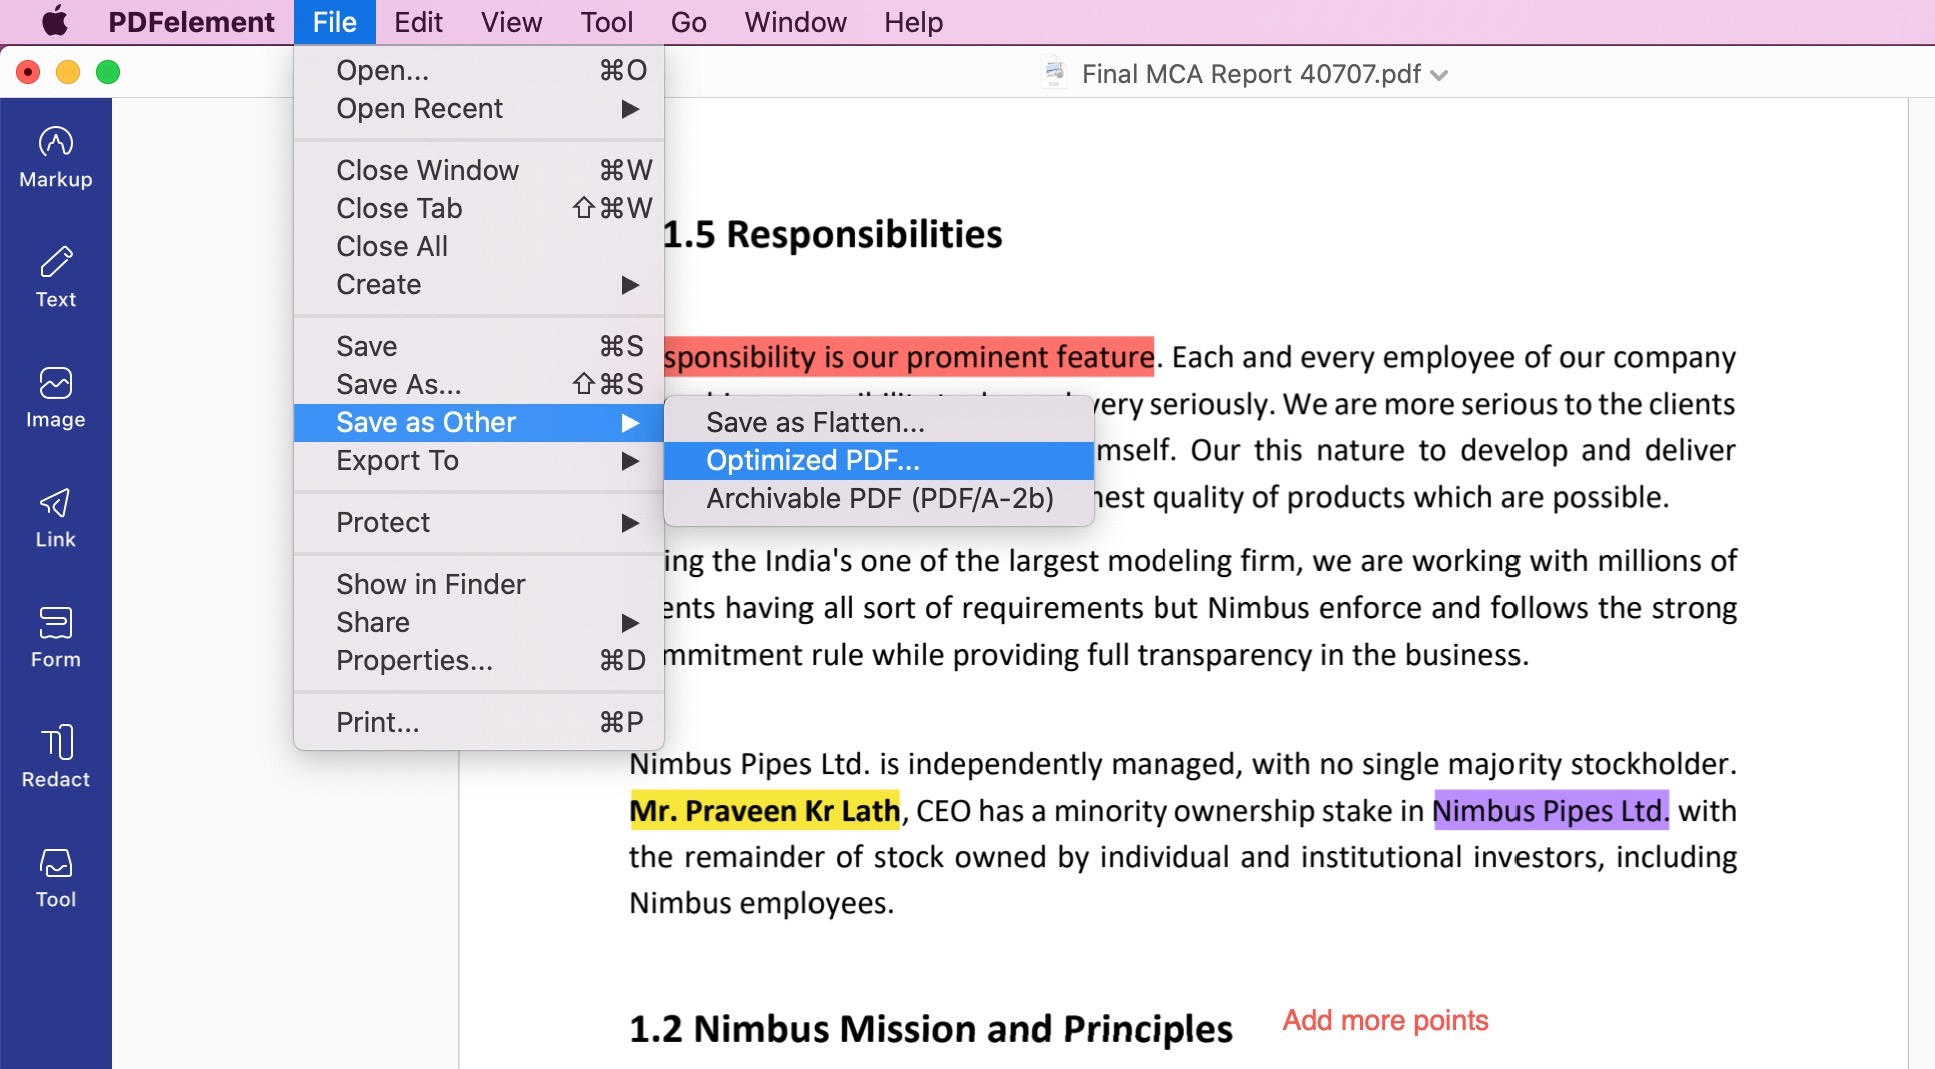Choose Close All menu item

(479, 246)
